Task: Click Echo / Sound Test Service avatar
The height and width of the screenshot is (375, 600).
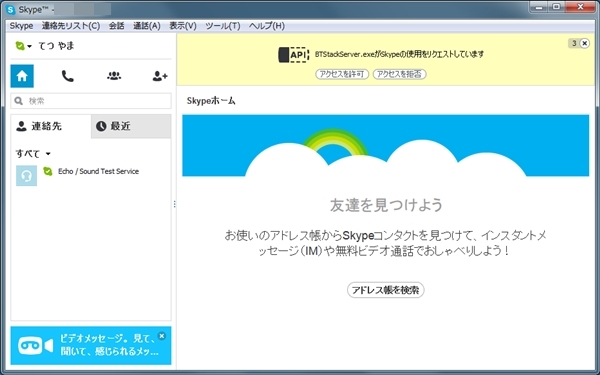Action: pyautogui.click(x=26, y=176)
